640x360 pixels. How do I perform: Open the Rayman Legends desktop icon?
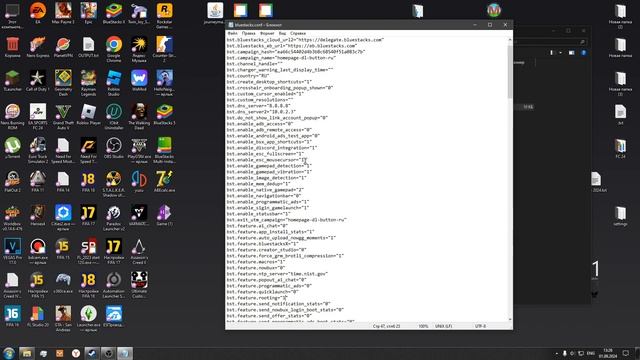tap(88, 83)
